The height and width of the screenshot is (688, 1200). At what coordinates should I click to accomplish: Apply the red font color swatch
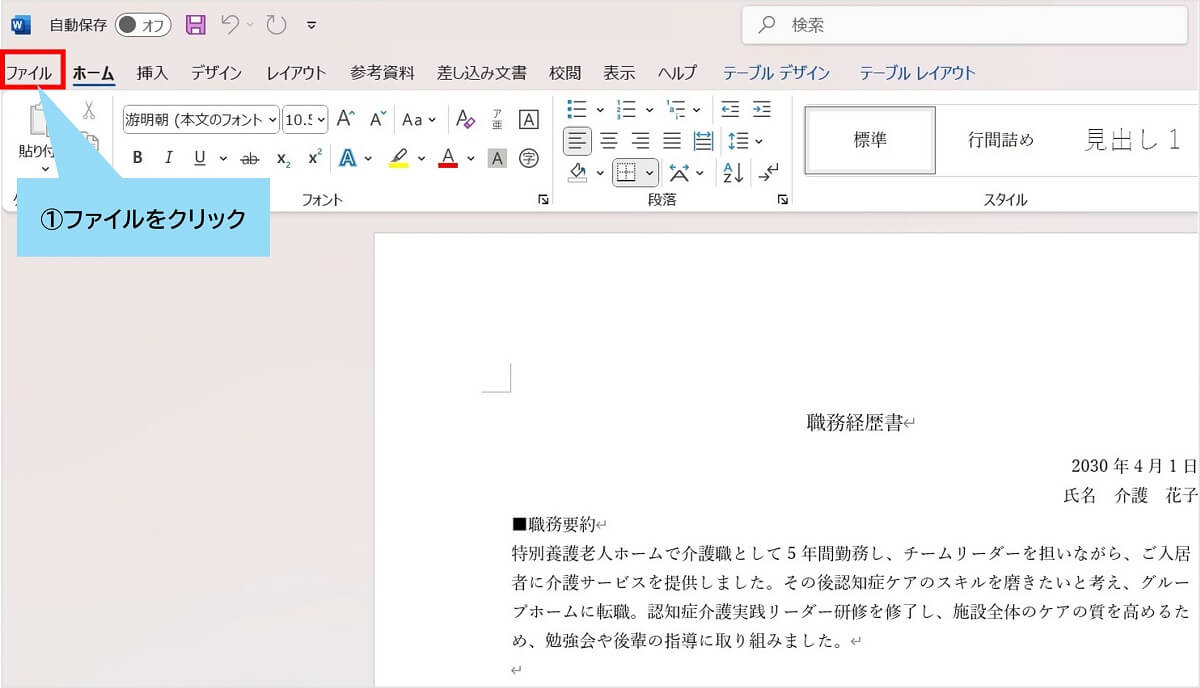point(447,158)
